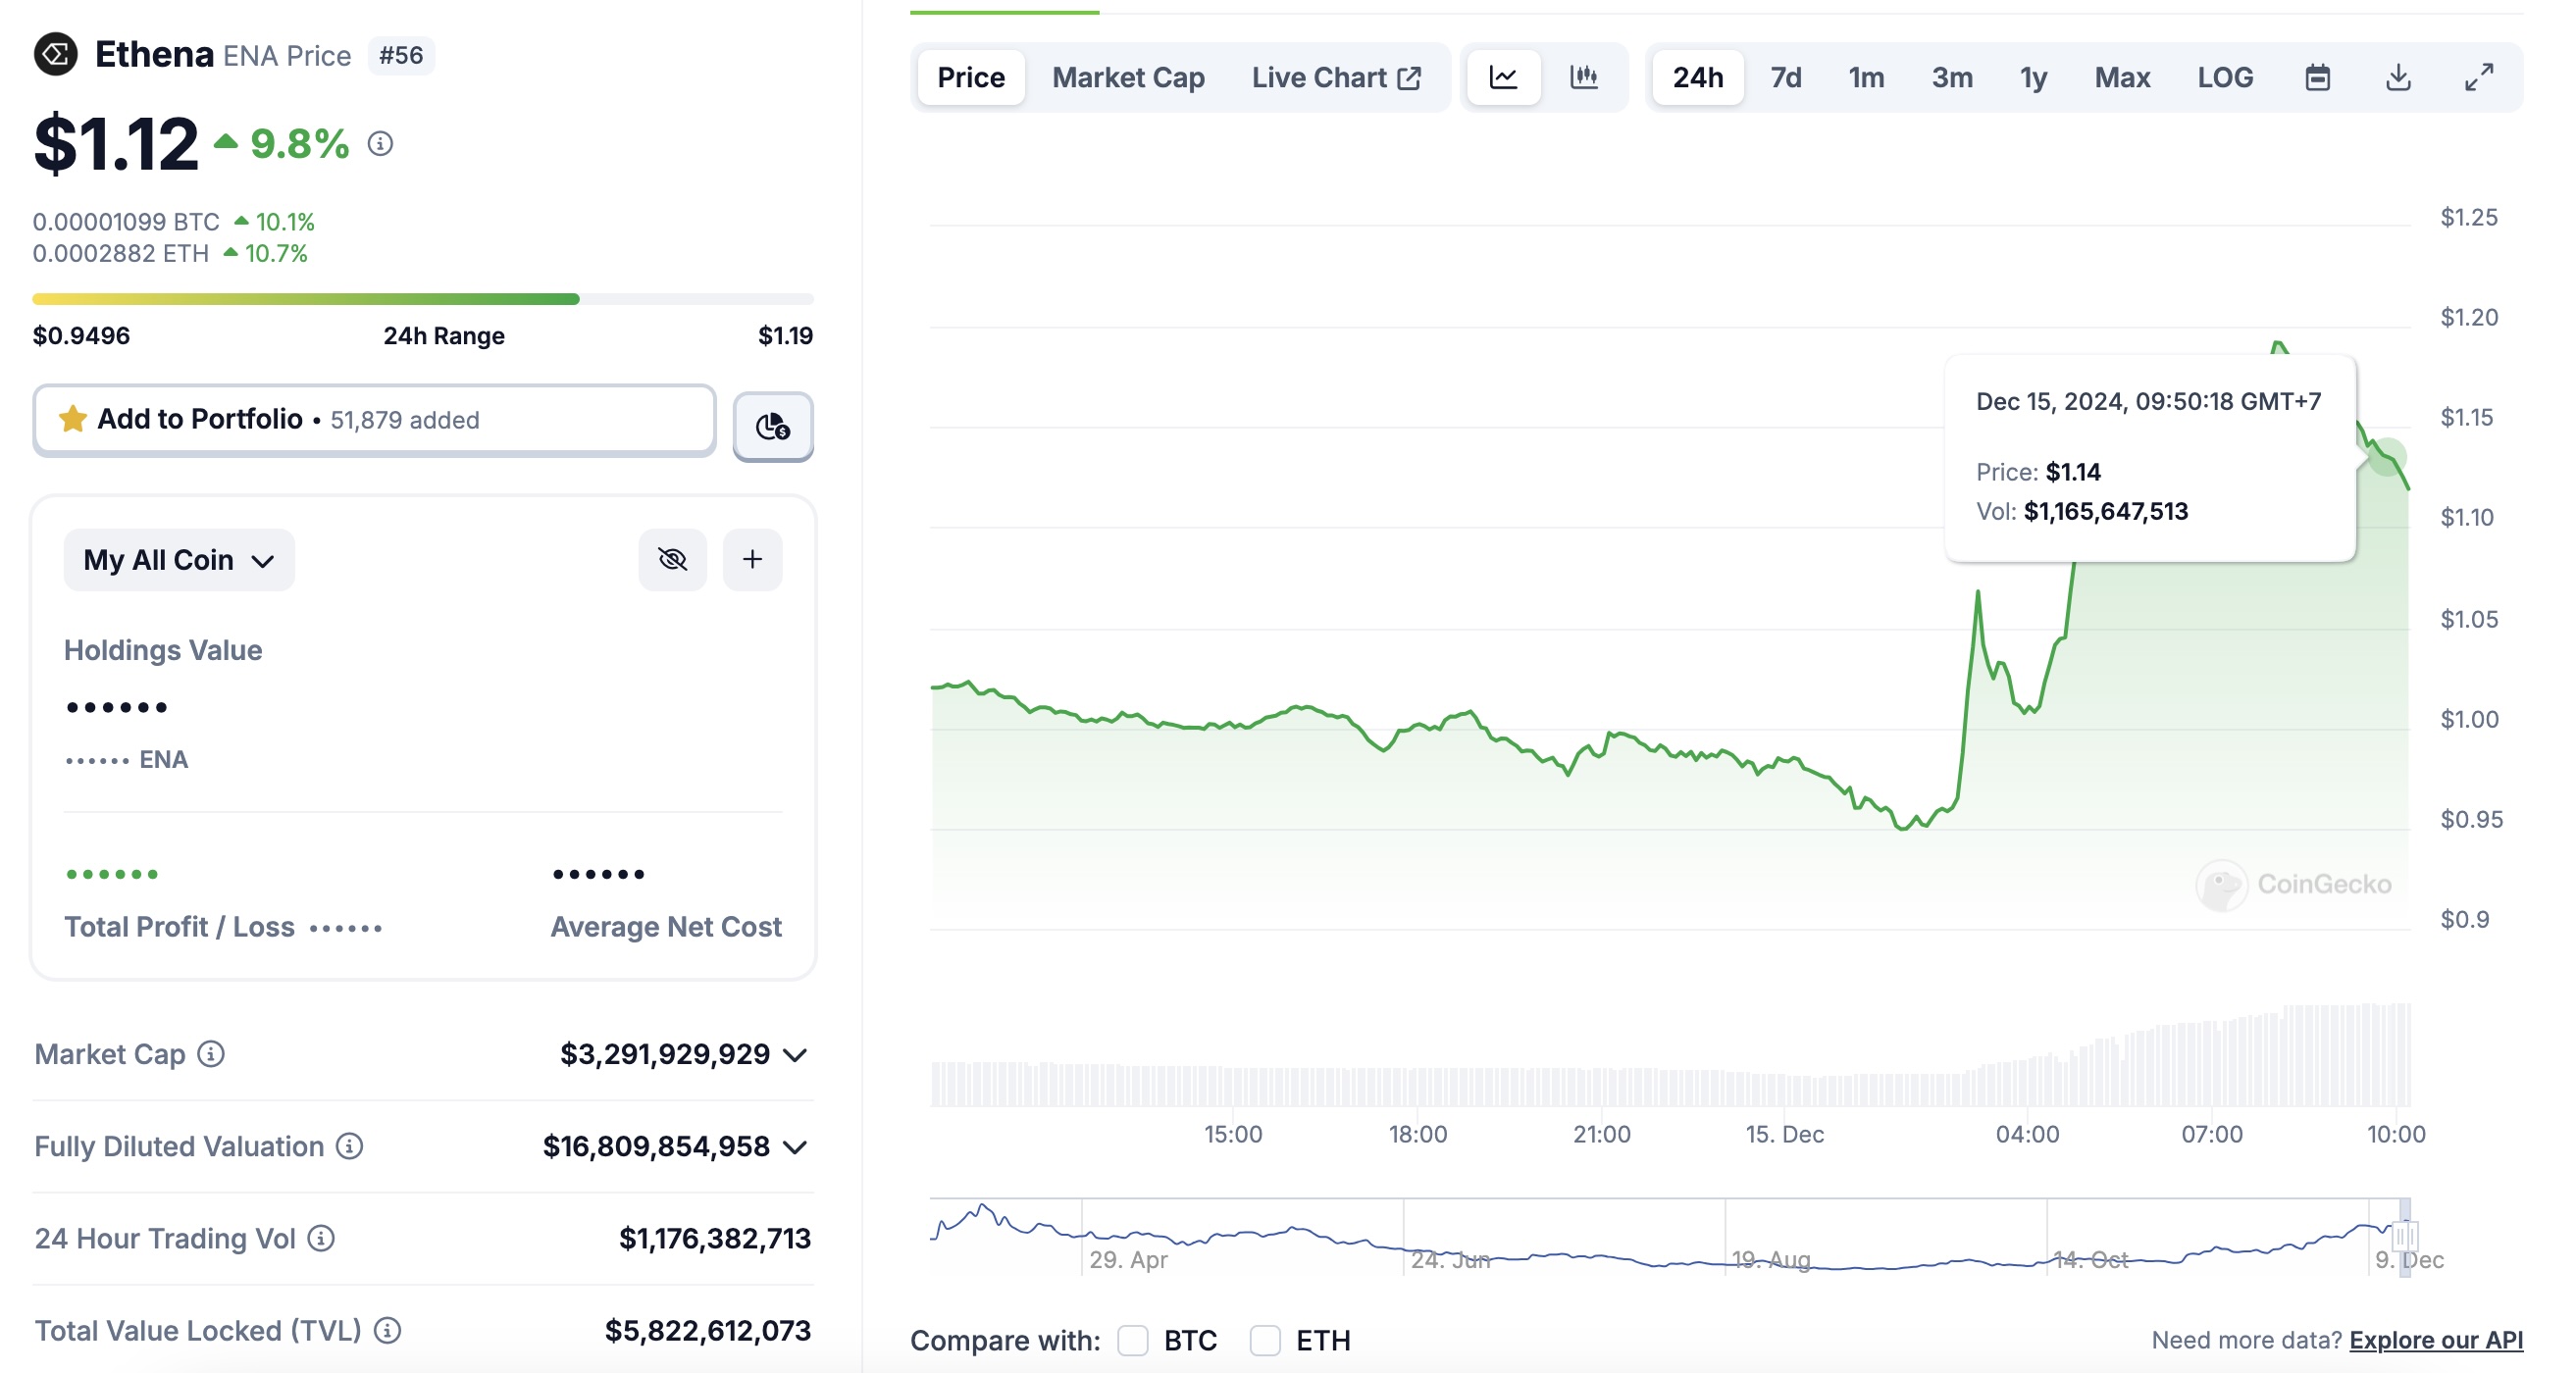Select the Price chart tab
The image size is (2576, 1373).
(x=971, y=77)
